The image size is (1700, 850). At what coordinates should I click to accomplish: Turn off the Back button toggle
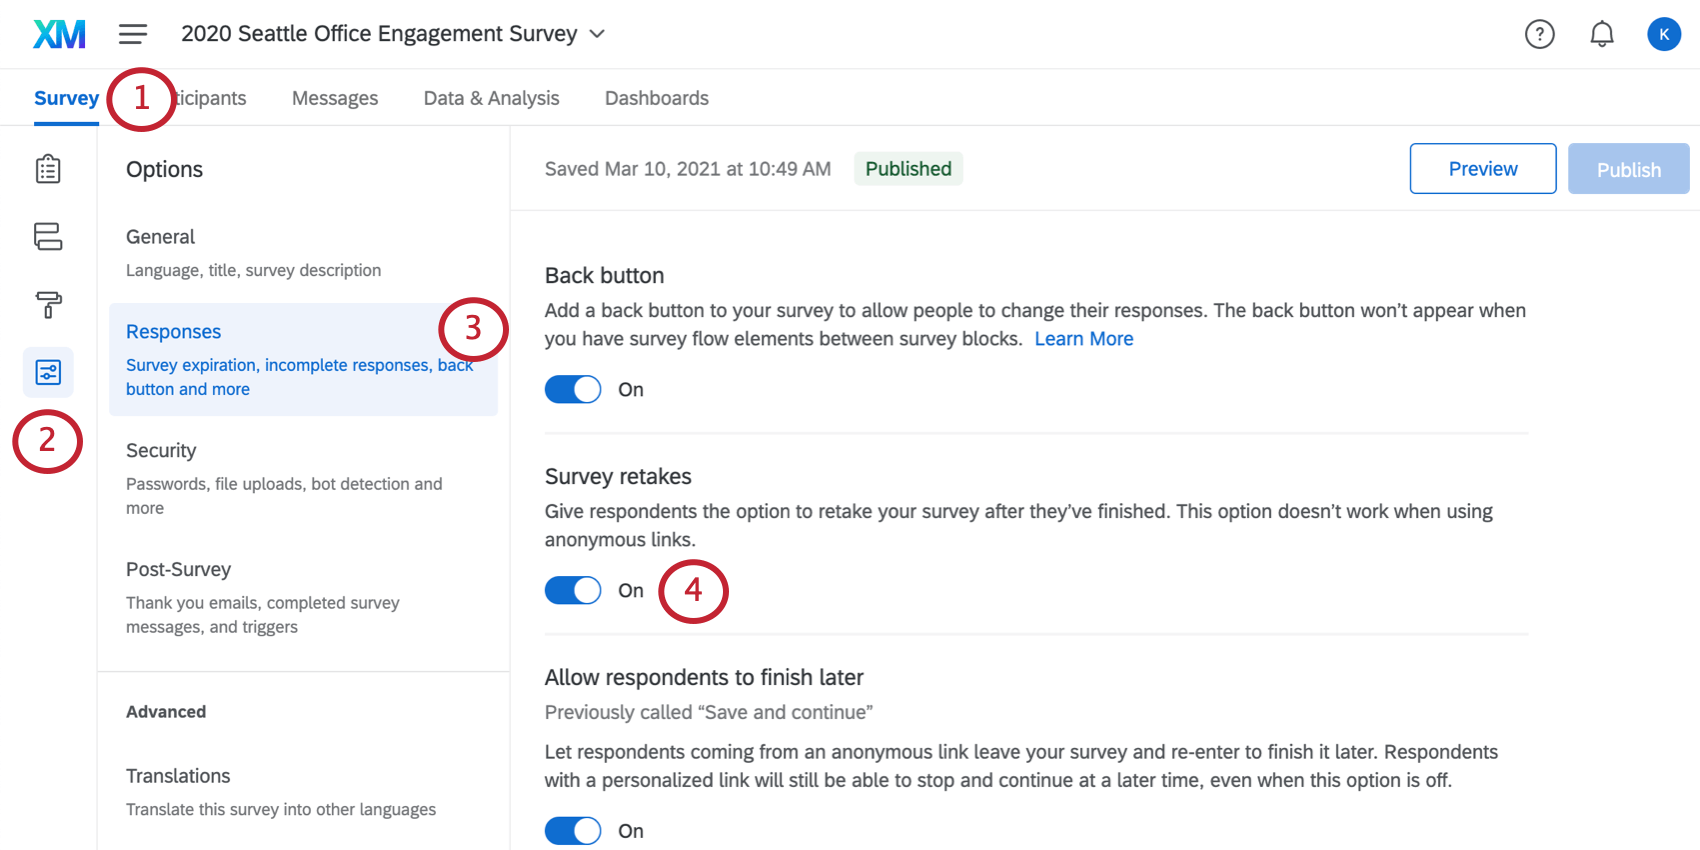[573, 389]
